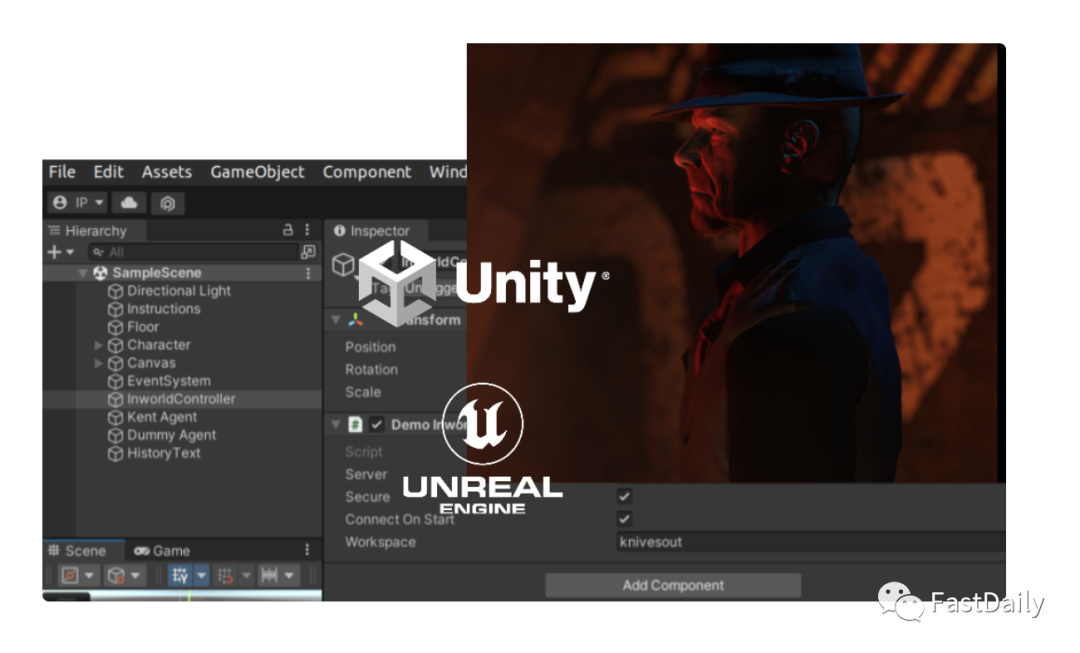
Task: Click the Kent Agent cube icon
Action: tap(115, 417)
